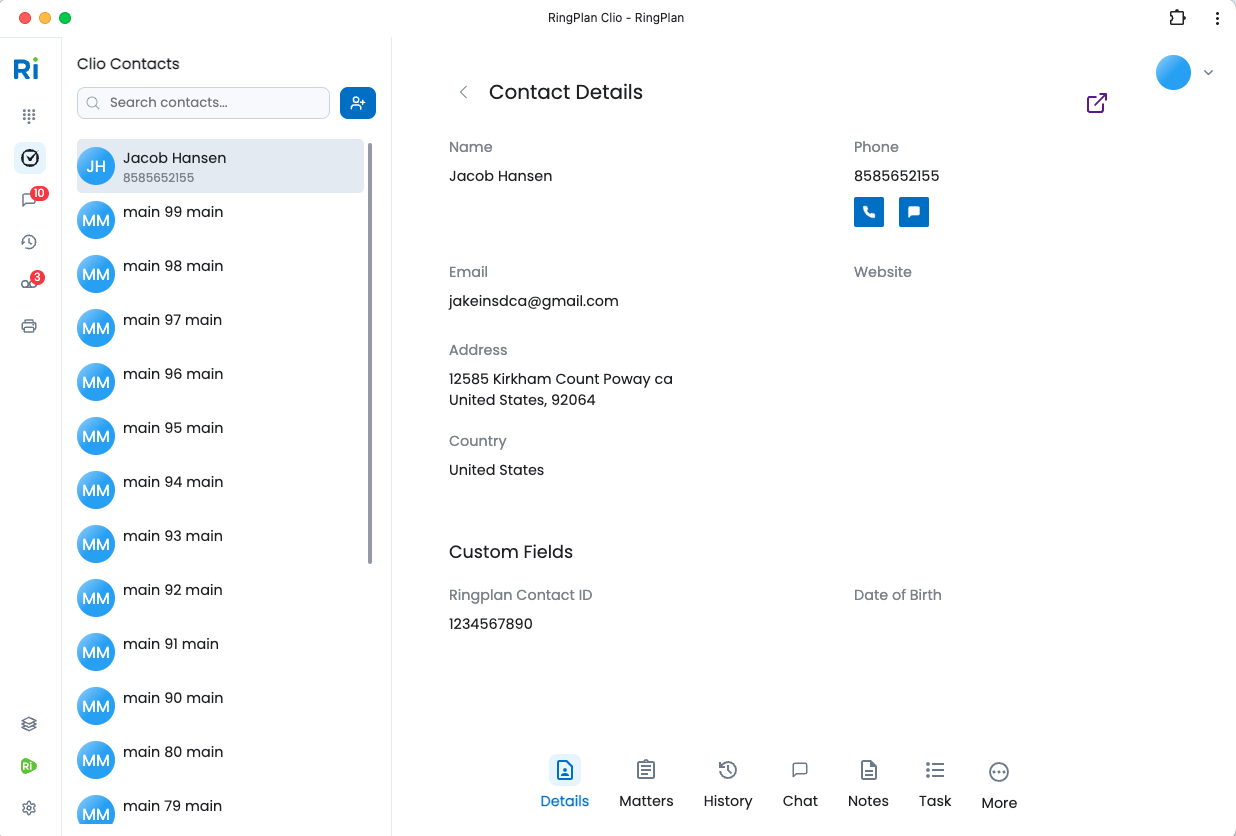
Task: Switch to the Details tab
Action: click(565, 782)
